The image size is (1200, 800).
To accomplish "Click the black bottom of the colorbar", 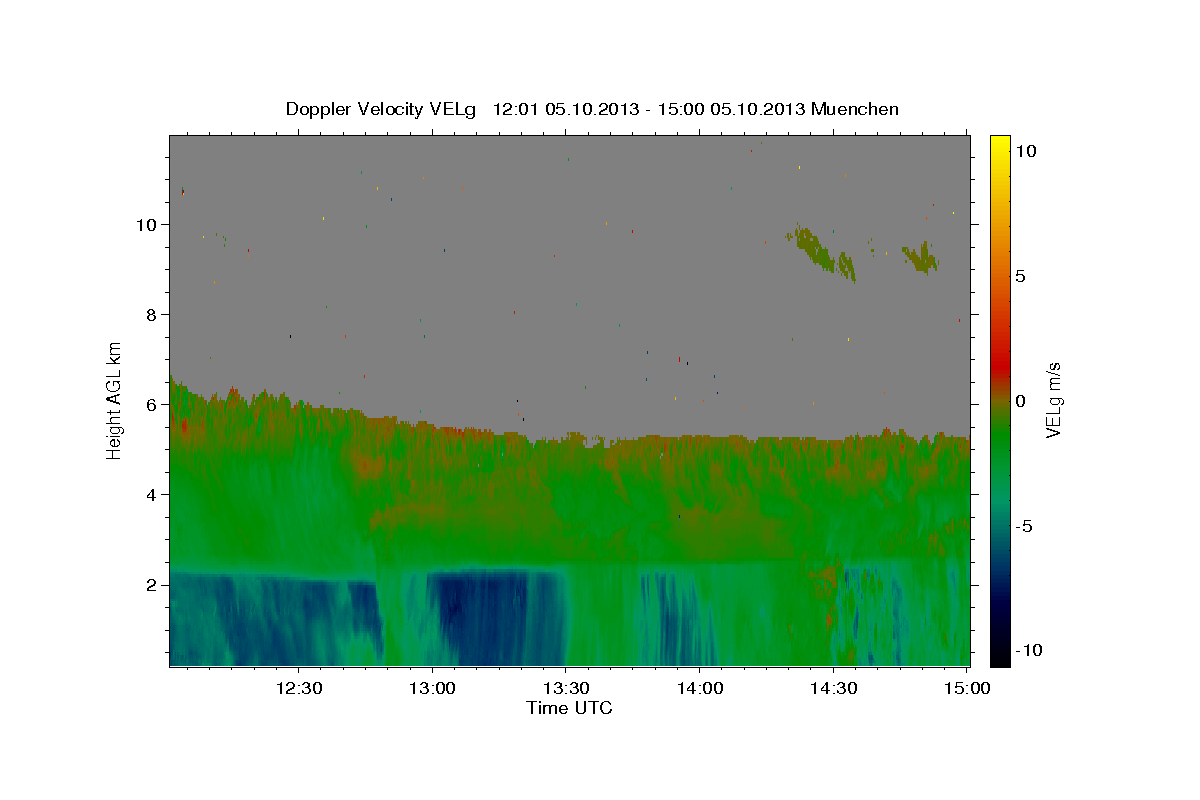I will click(999, 653).
